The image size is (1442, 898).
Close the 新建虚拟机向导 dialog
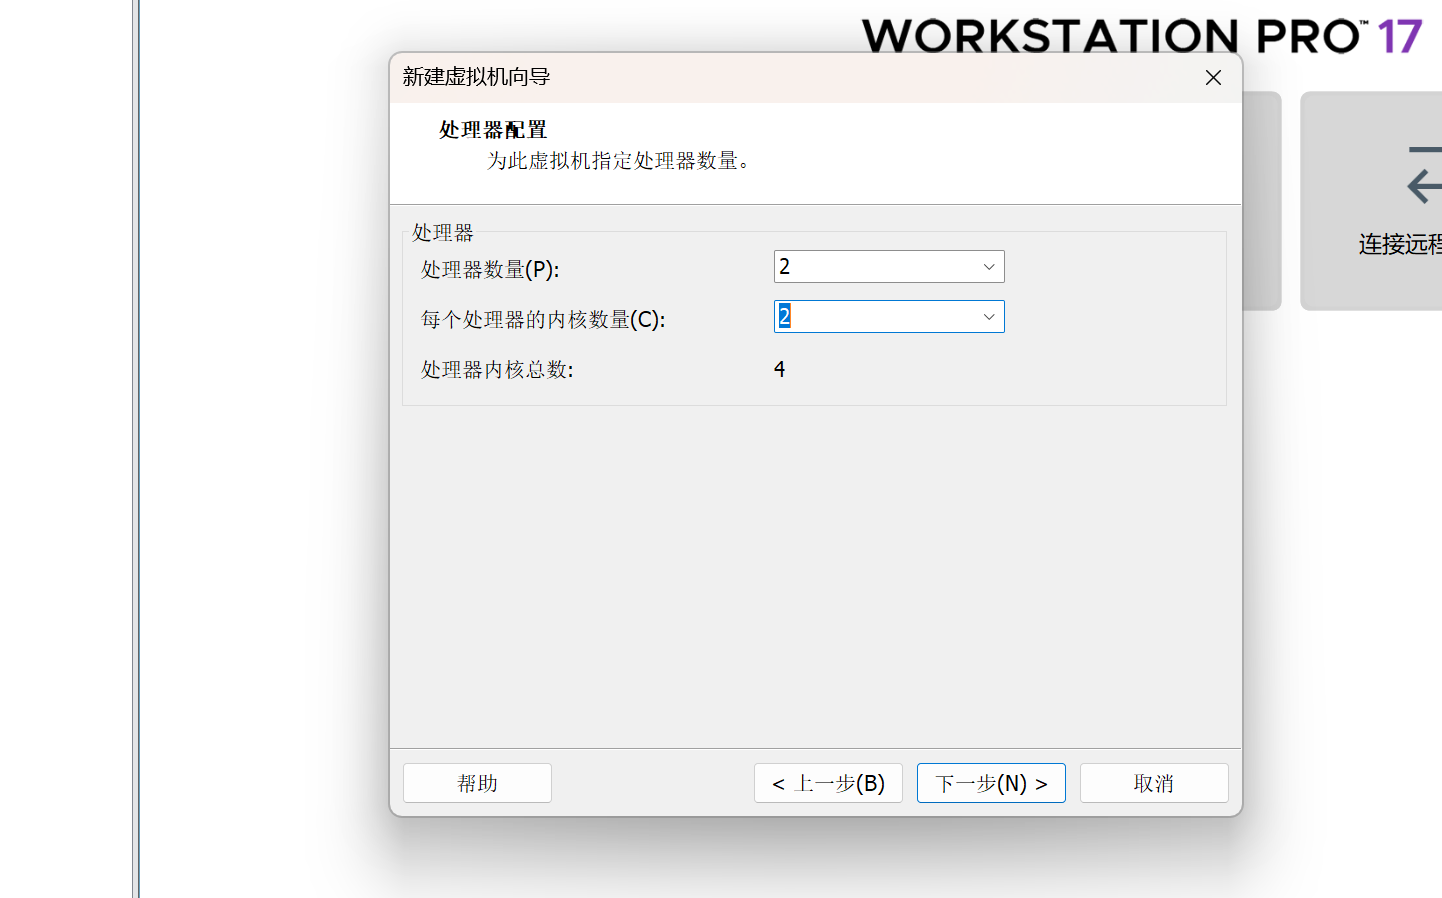point(1213,78)
